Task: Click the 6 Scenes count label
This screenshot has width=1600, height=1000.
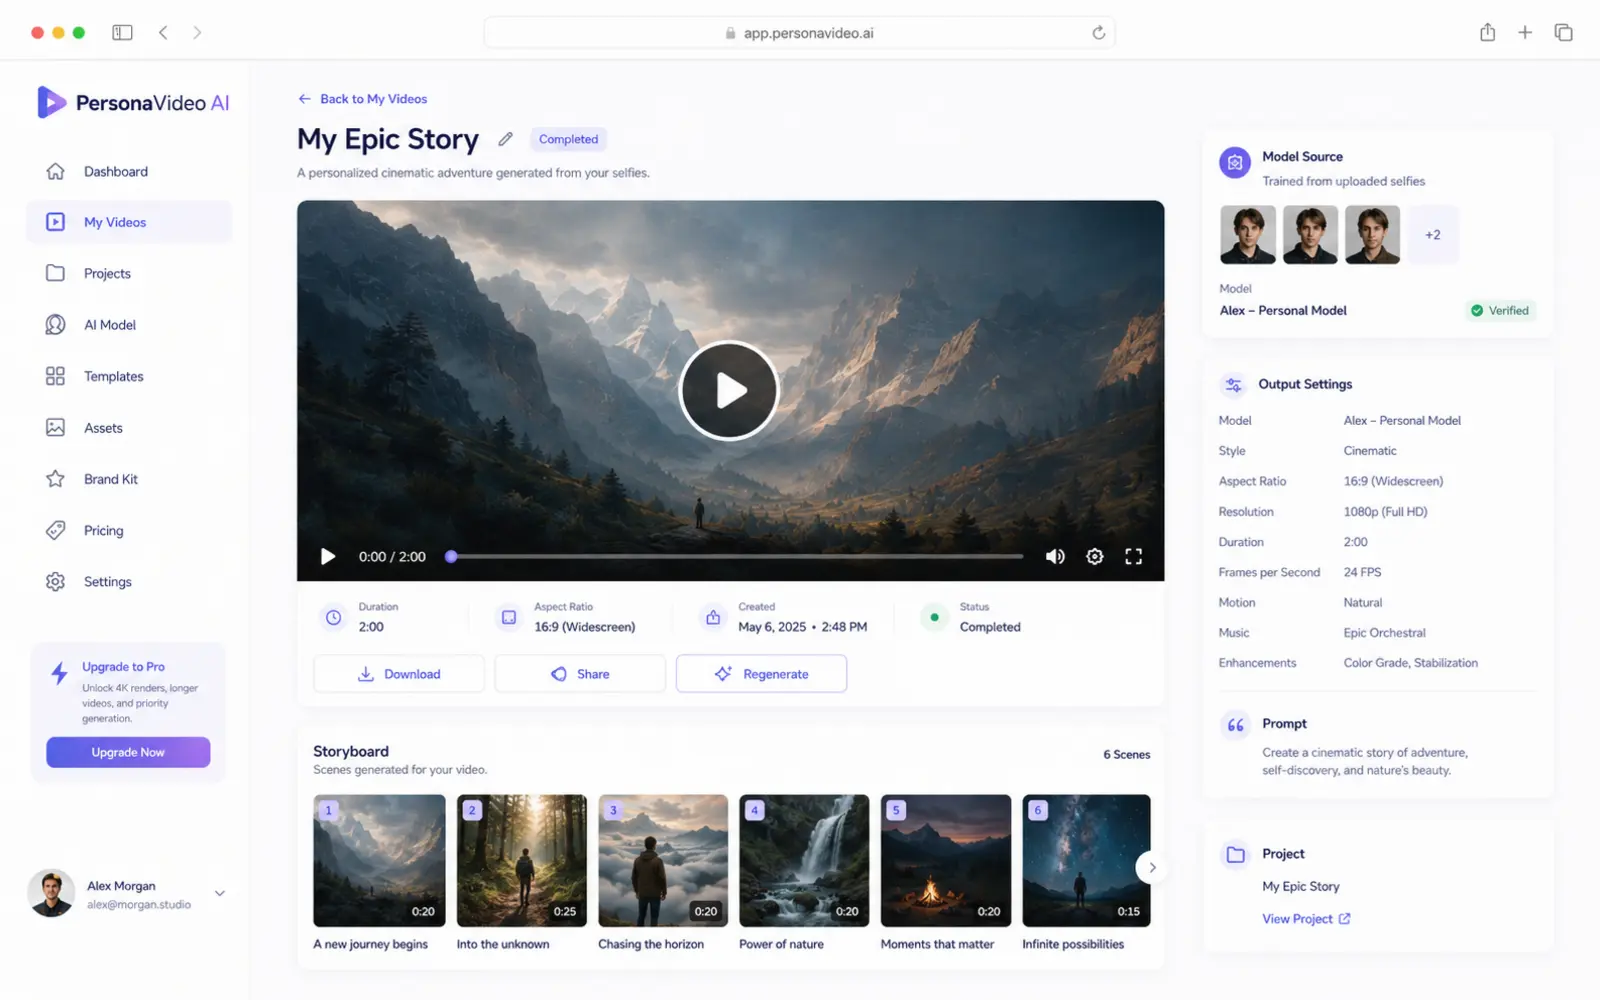Action: tap(1126, 755)
